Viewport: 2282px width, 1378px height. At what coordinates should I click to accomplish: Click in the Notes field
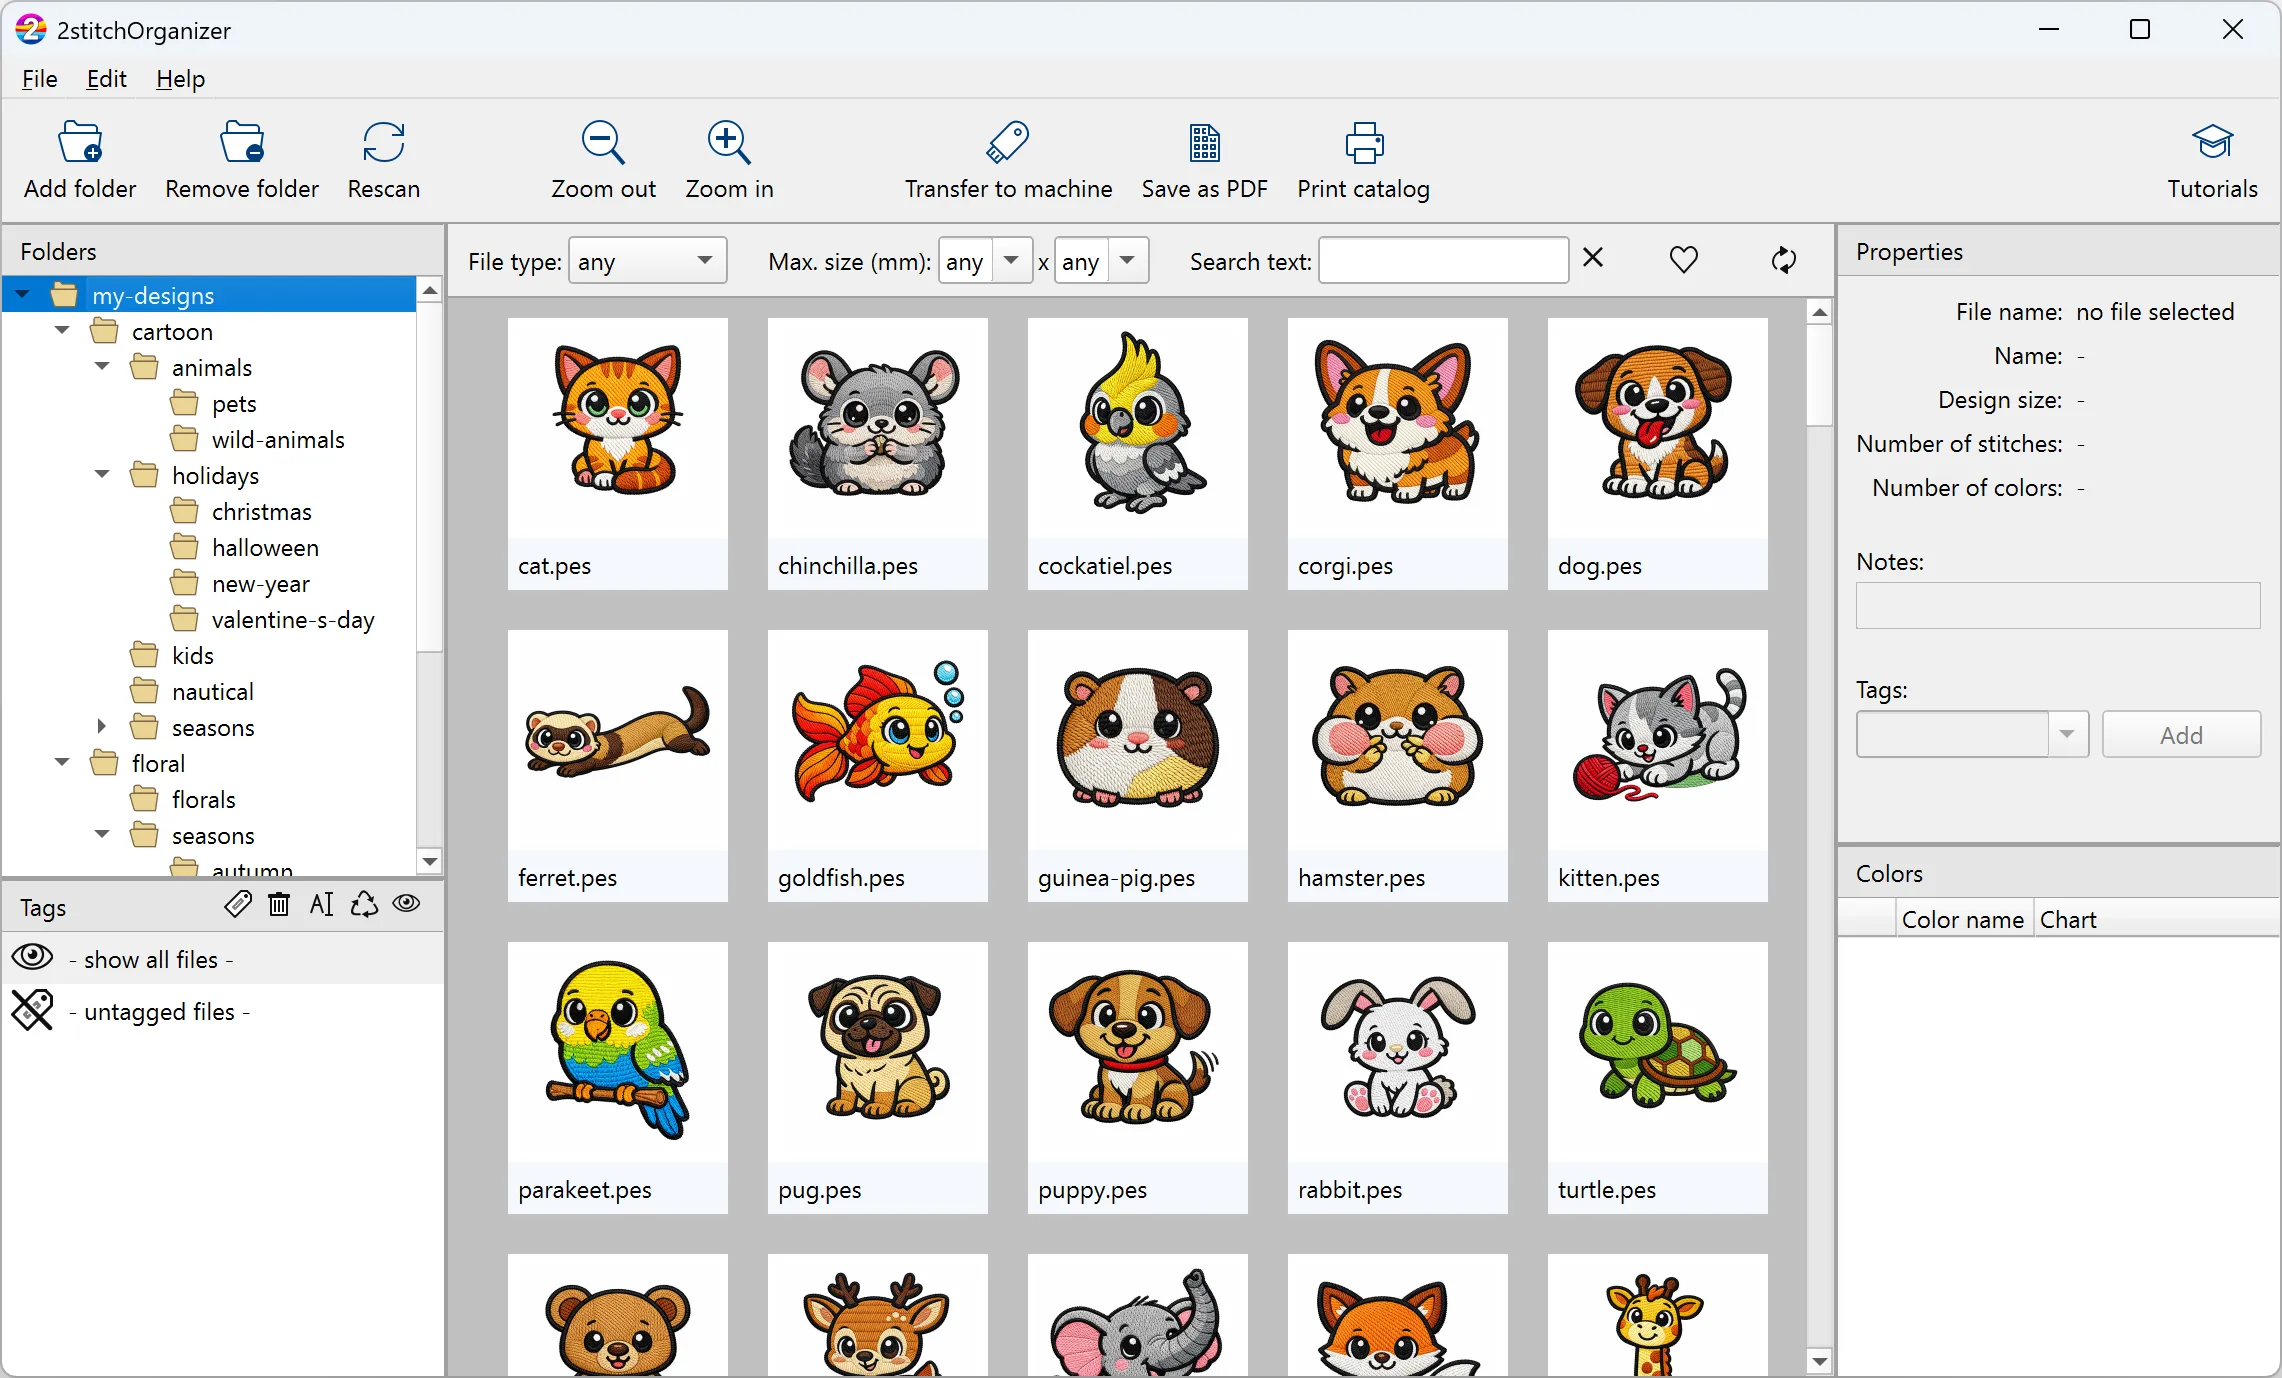2058,605
